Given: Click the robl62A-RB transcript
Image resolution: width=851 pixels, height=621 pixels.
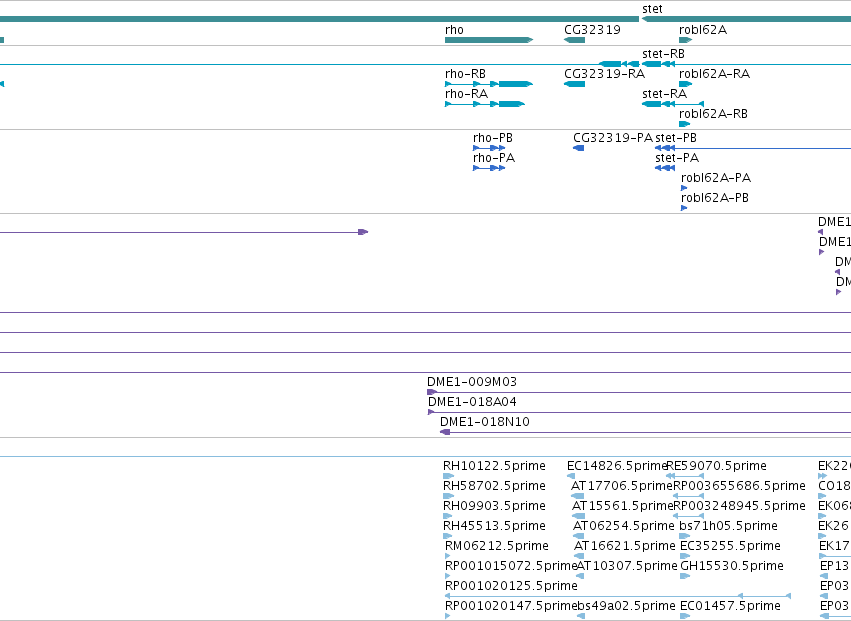Looking at the screenshot, I should (x=684, y=124).
